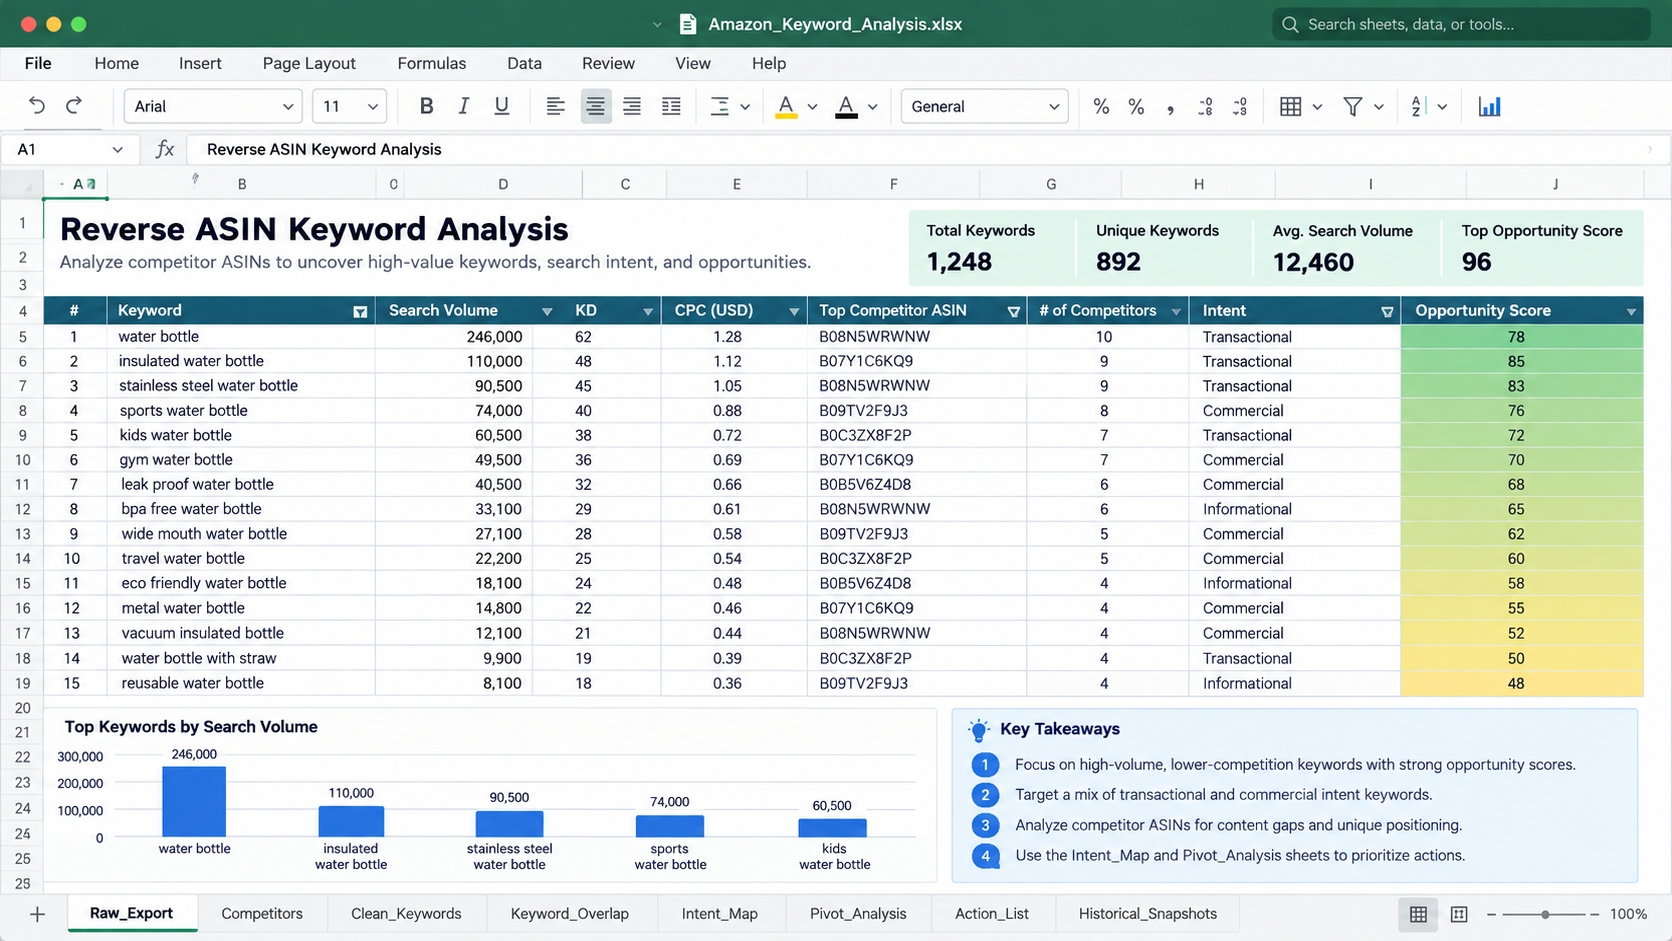This screenshot has height=941, width=1672.
Task: Open the File menu
Action: [x=38, y=63]
